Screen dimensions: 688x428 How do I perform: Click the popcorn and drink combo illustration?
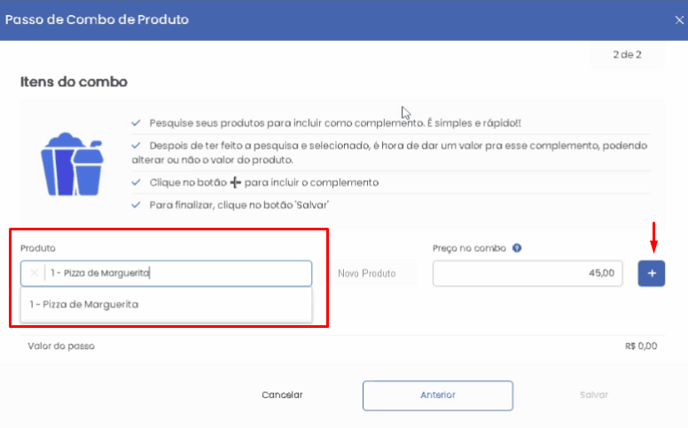click(72, 164)
